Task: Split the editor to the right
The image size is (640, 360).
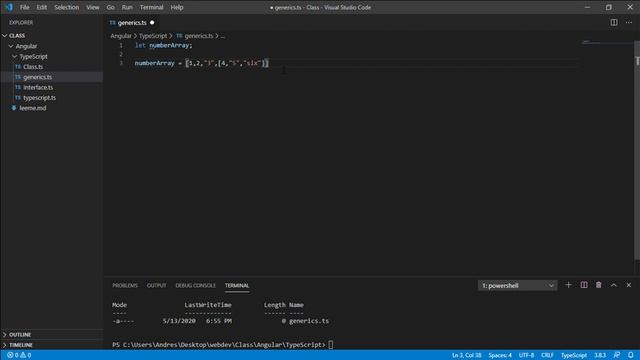Action: coord(614,22)
